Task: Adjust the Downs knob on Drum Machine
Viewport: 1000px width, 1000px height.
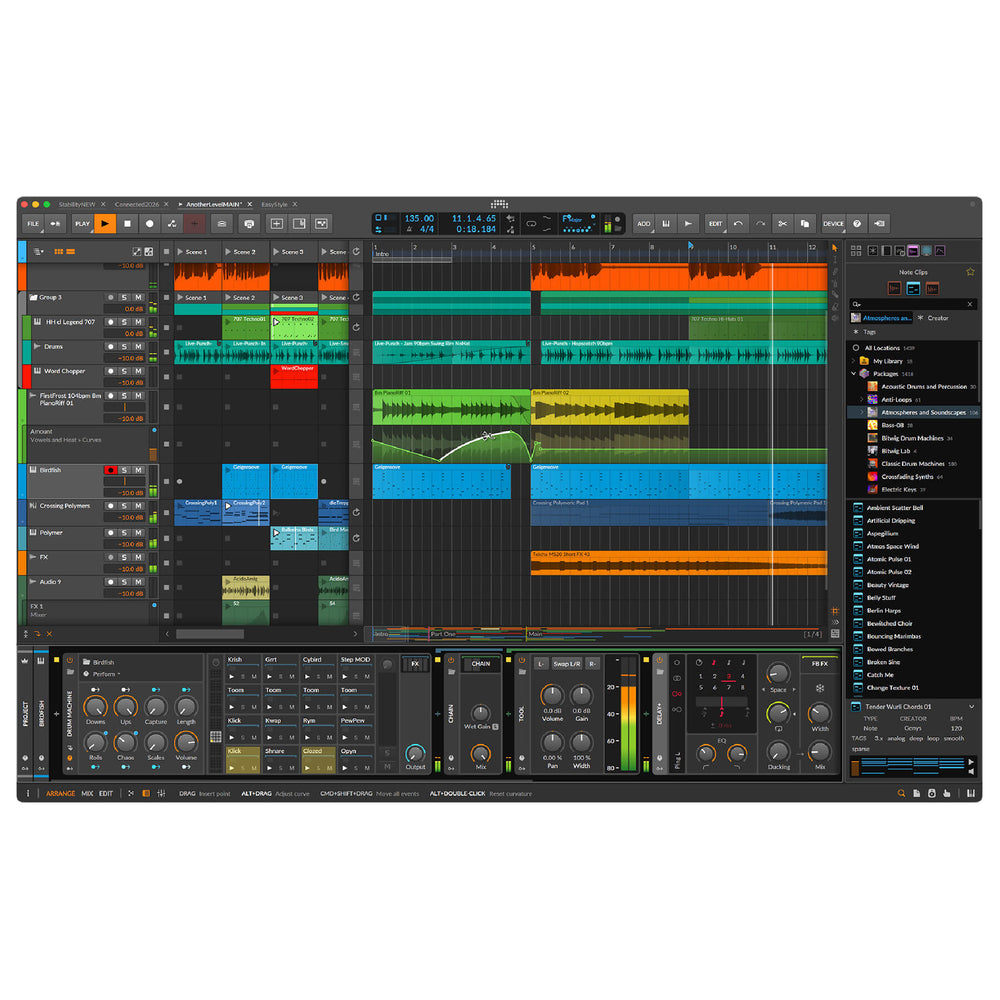Action: [95, 707]
